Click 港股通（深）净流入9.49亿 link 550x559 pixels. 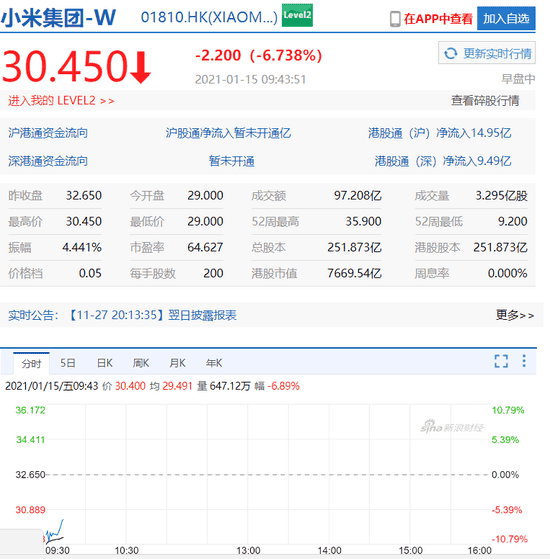point(443,161)
